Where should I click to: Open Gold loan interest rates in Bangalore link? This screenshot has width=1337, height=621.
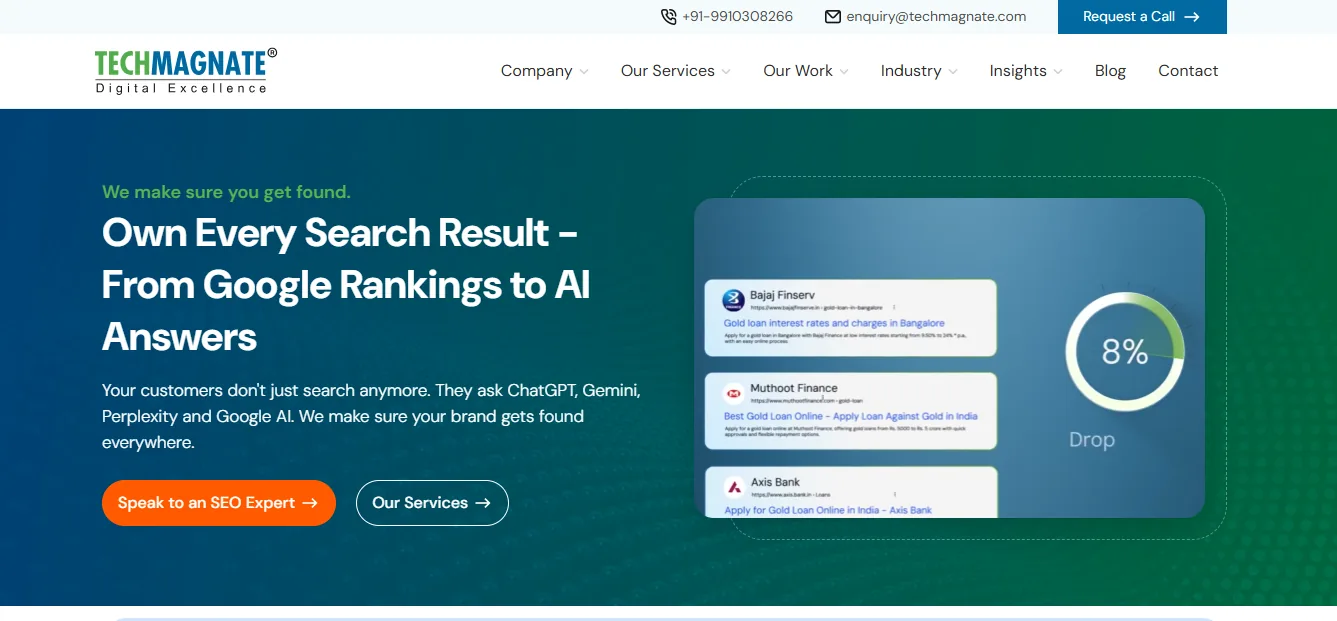(x=834, y=323)
